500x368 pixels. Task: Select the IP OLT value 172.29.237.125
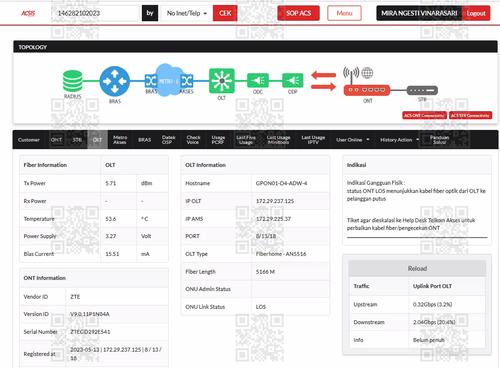click(275, 201)
